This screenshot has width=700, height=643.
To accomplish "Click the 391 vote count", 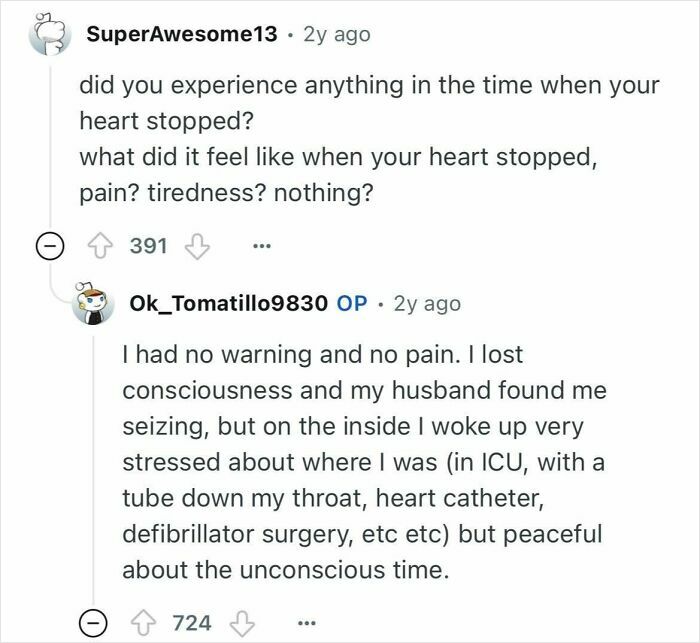I will click(x=149, y=245).
